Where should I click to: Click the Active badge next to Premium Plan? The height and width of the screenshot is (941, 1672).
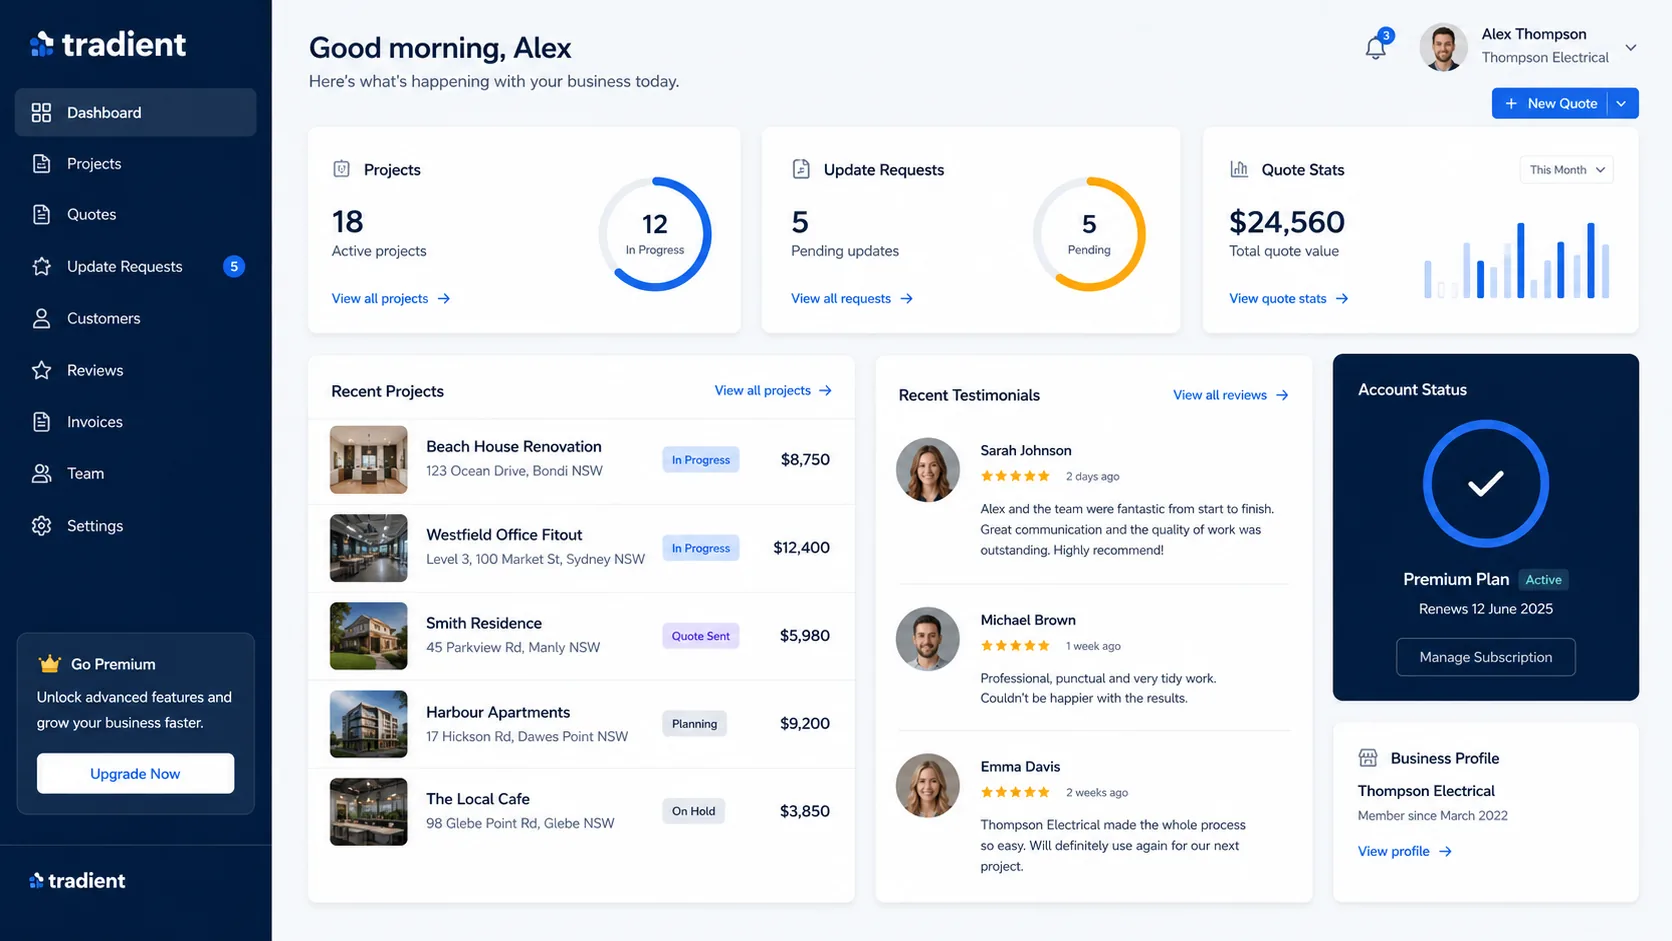pyautogui.click(x=1543, y=580)
